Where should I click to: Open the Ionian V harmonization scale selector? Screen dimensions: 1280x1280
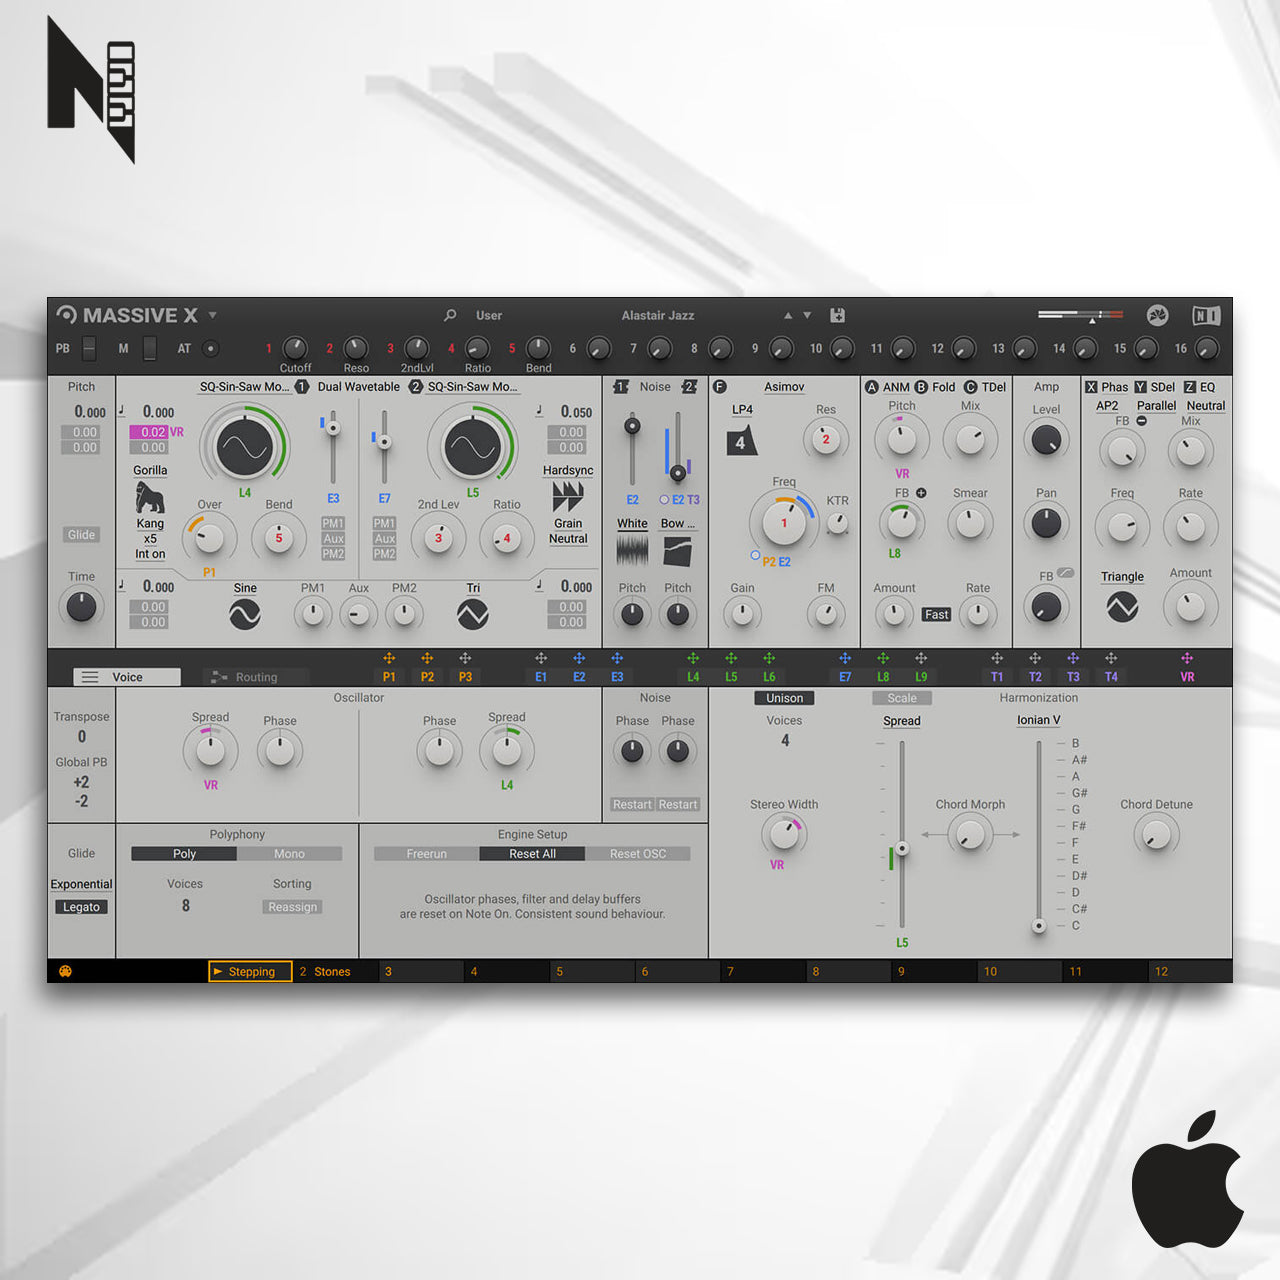pos(1039,720)
